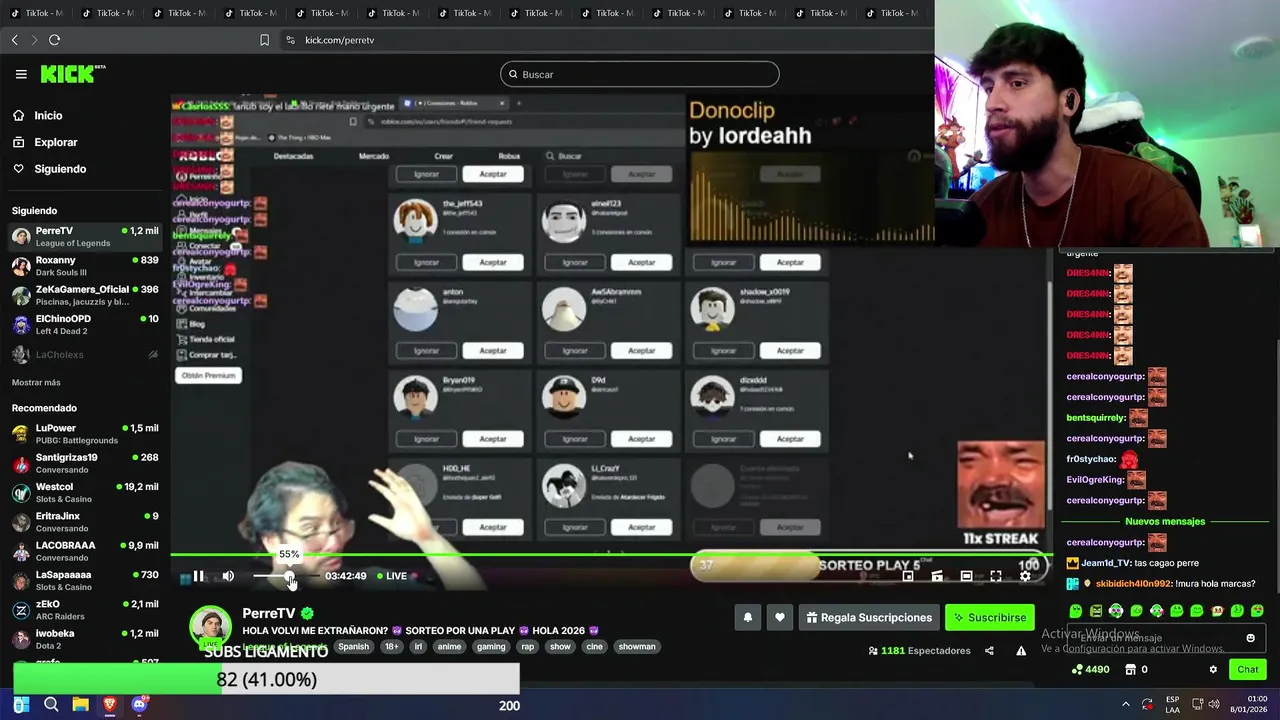Screen dimensions: 1280x720
Task: Open the Windows Start button
Action: [x=21, y=705]
